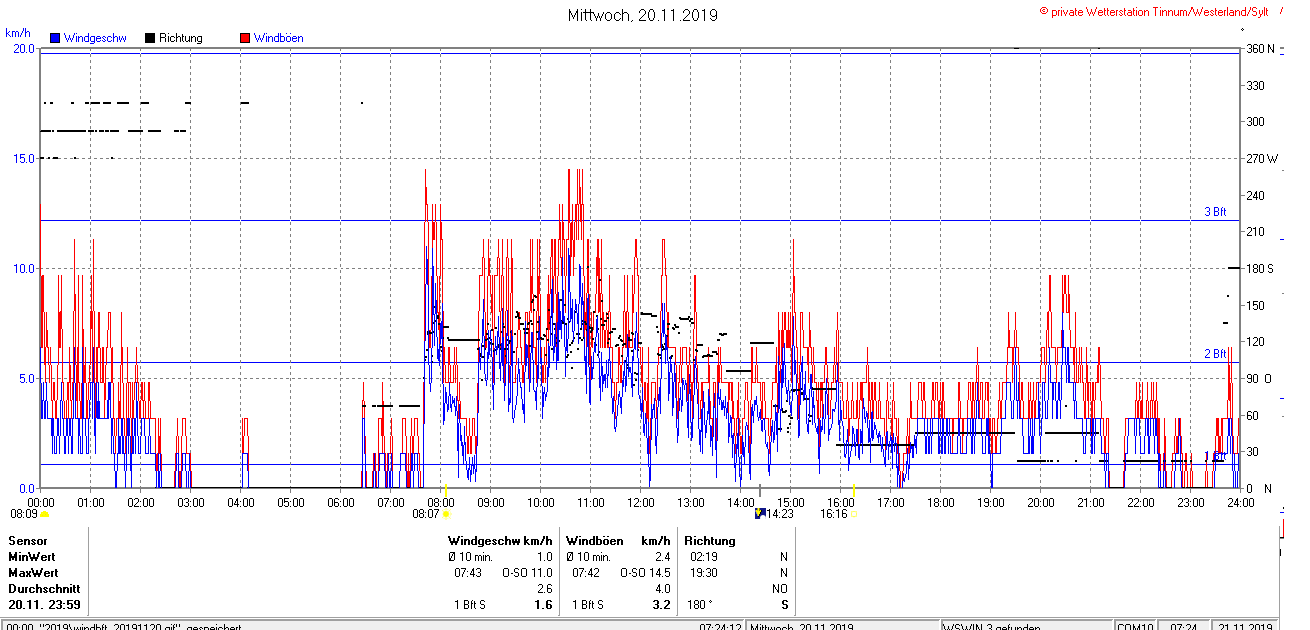Click the 90 O direction axis label

click(x=1258, y=378)
